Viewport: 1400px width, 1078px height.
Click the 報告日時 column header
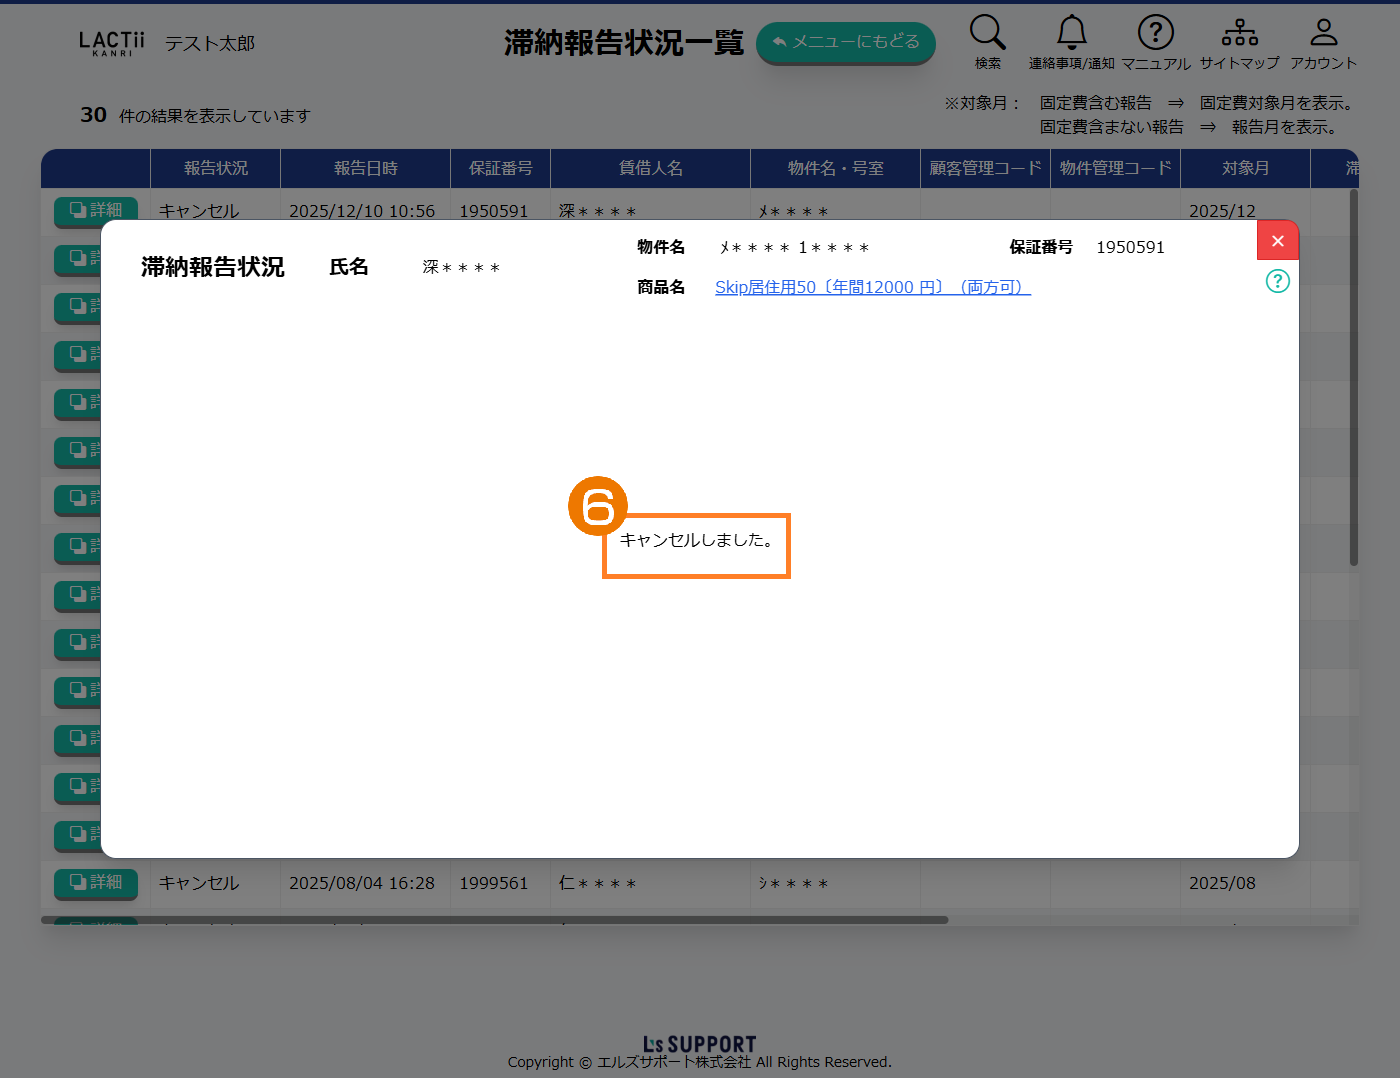tap(365, 168)
